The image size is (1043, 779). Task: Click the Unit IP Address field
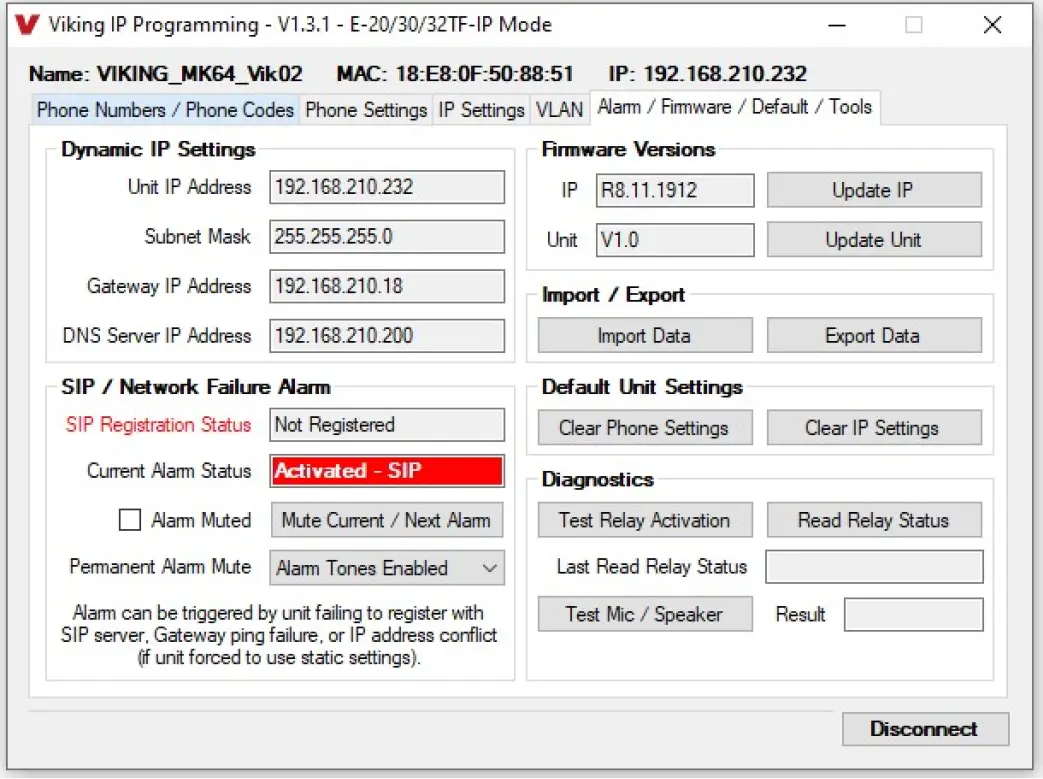[386, 187]
